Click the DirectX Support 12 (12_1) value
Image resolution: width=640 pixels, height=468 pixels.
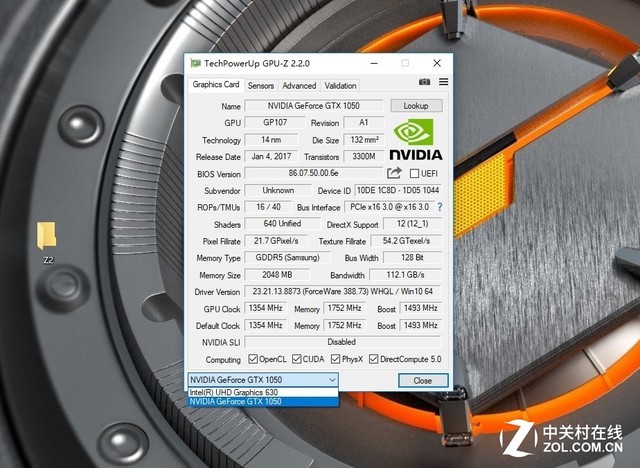coord(412,224)
